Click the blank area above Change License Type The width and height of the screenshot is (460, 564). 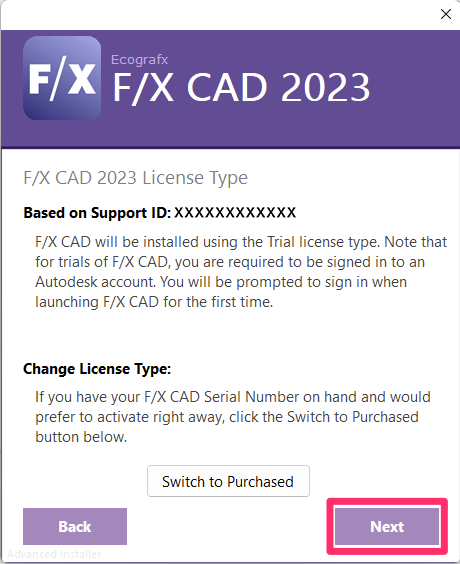pos(230,336)
